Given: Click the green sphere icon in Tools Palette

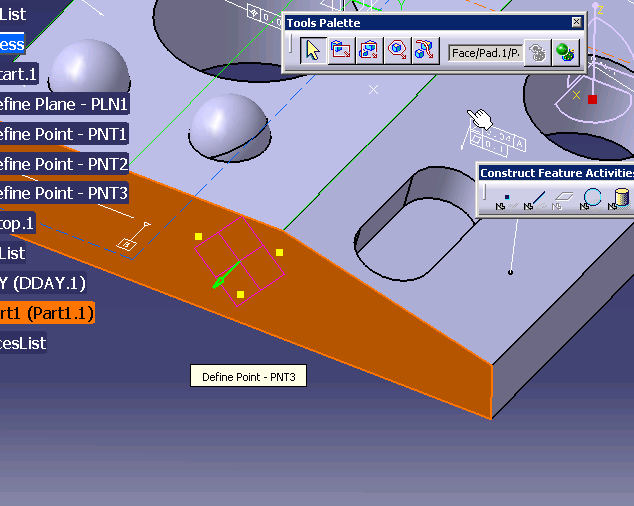Looking at the screenshot, I should (x=565, y=52).
